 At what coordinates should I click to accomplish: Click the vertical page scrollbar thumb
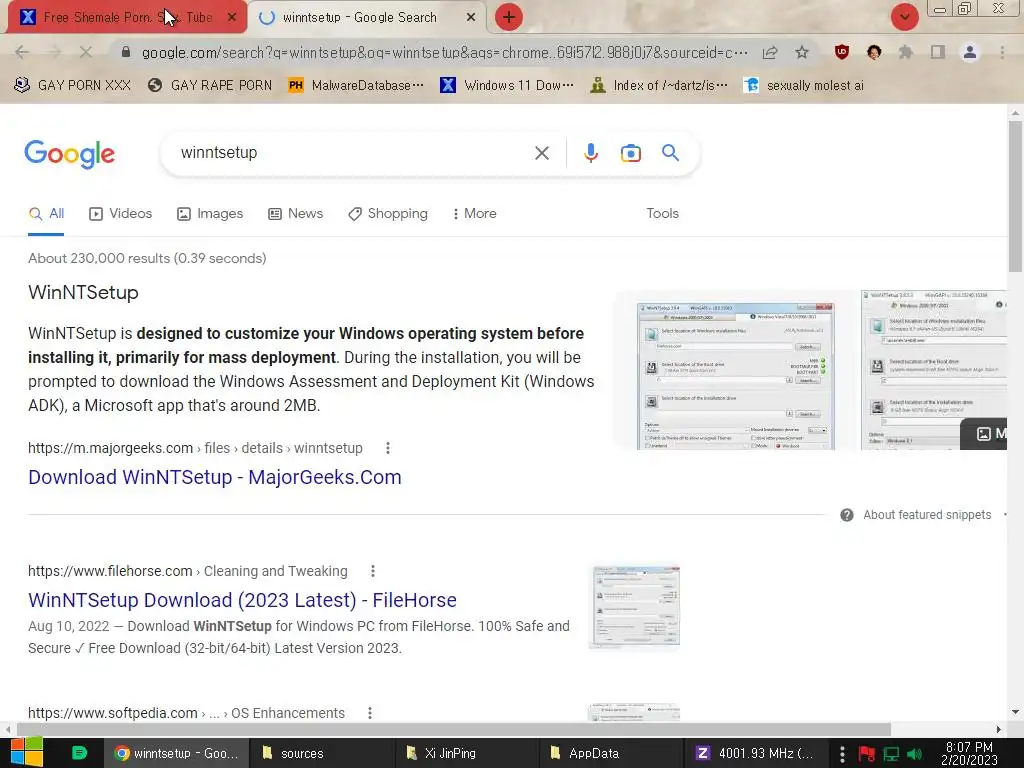1015,196
